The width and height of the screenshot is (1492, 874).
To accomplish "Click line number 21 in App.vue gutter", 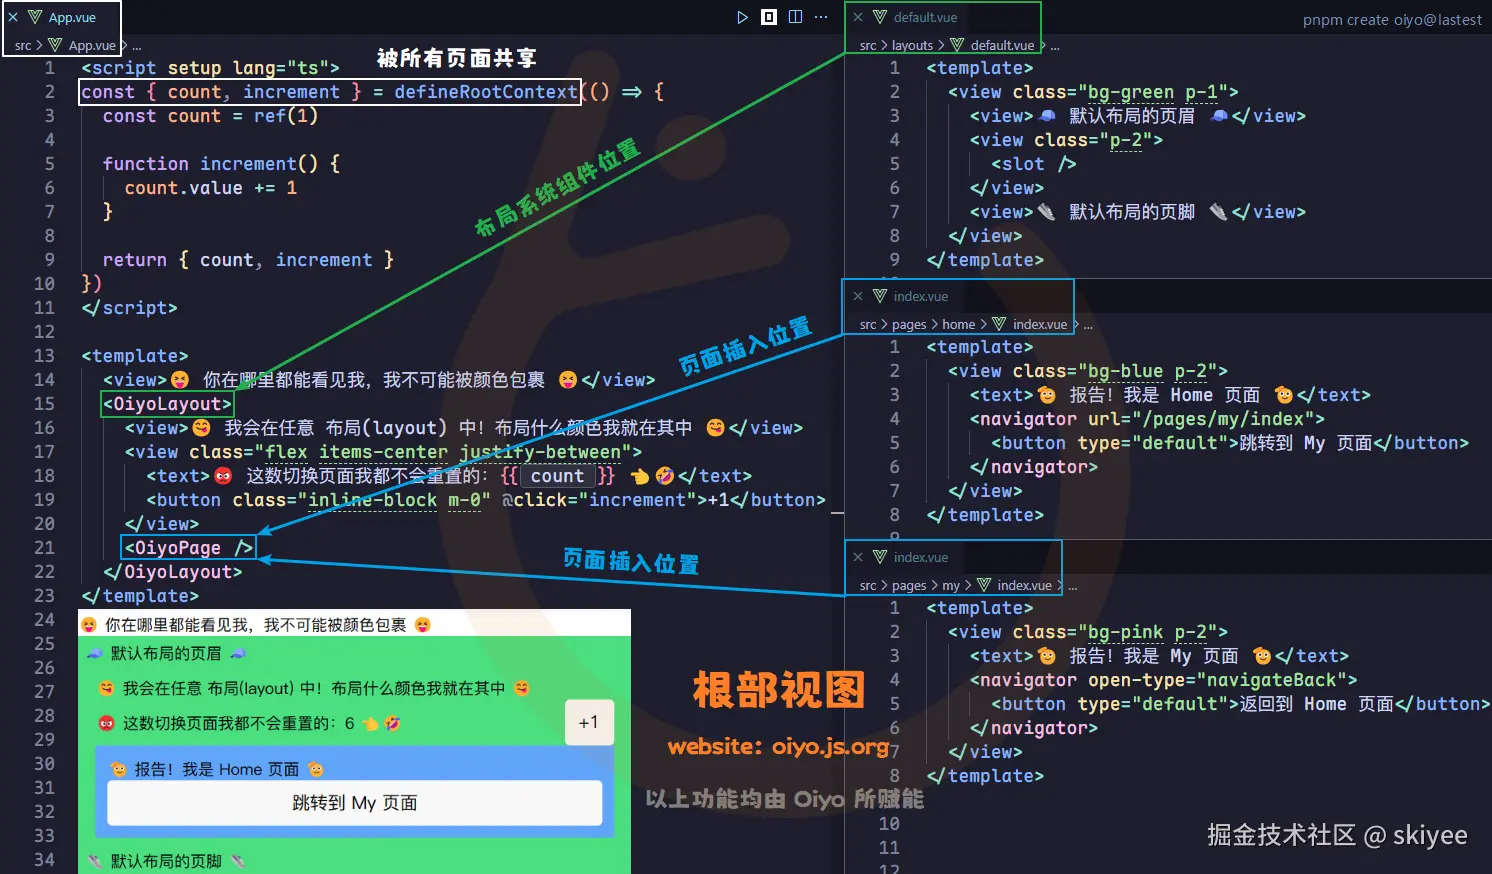I will pyautogui.click(x=44, y=548).
